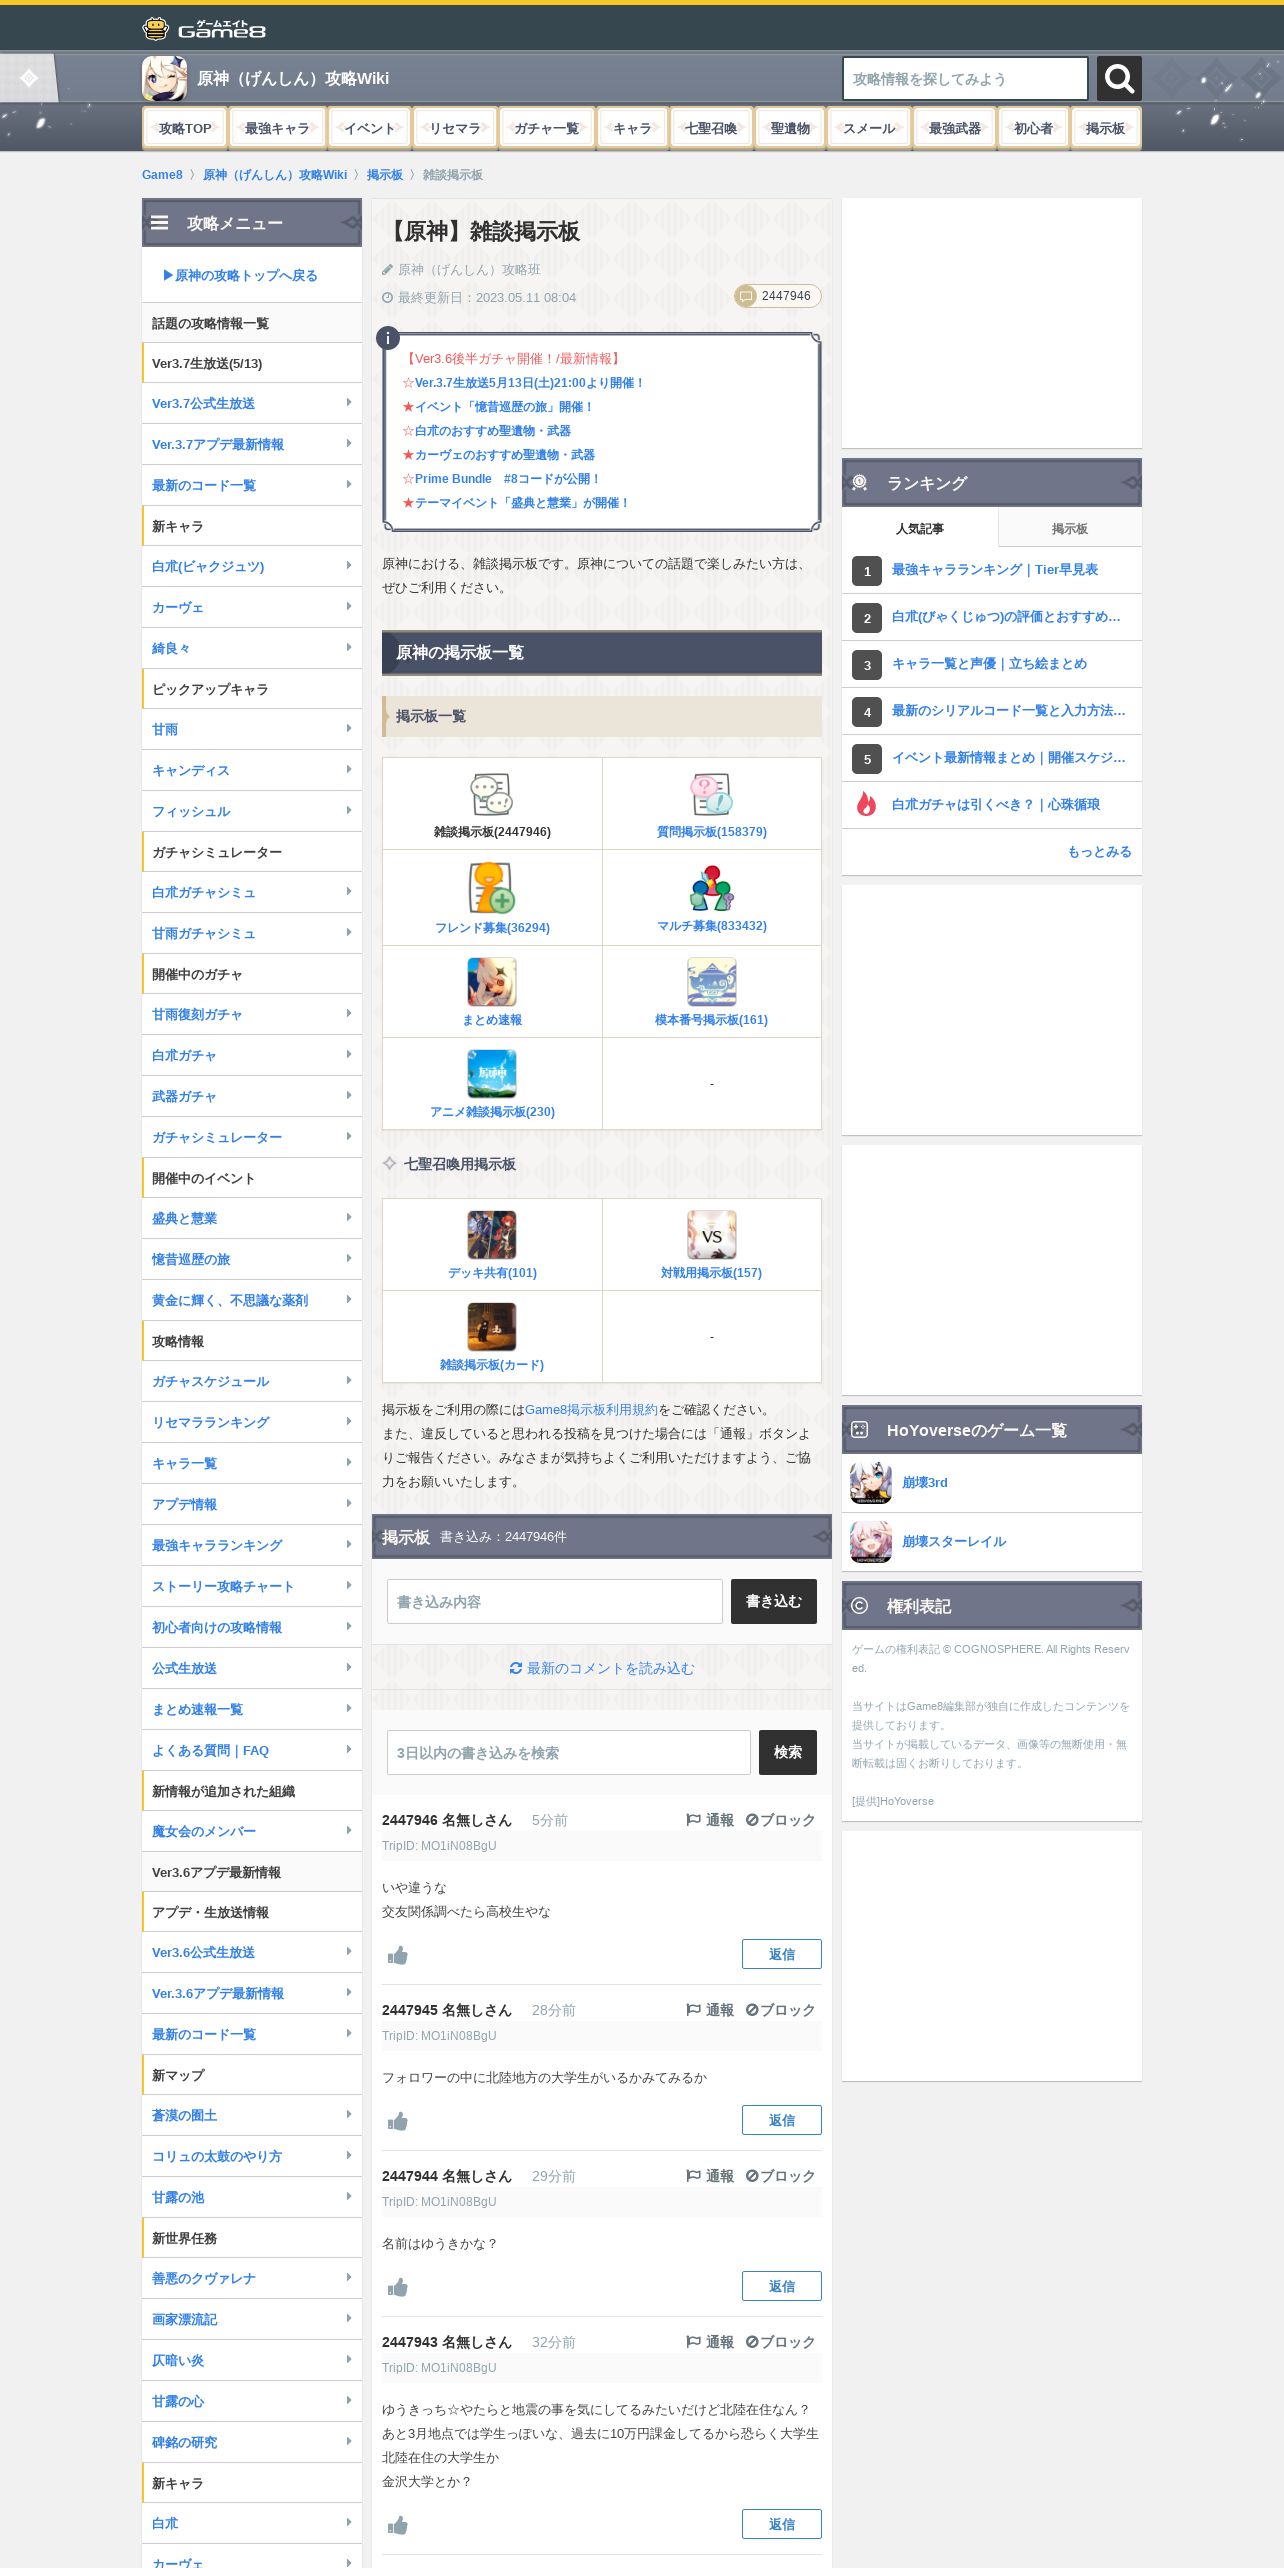The width and height of the screenshot is (1284, 2568).
Task: Open the 盛典と慧業 sidebar row
Action: coord(252,1218)
